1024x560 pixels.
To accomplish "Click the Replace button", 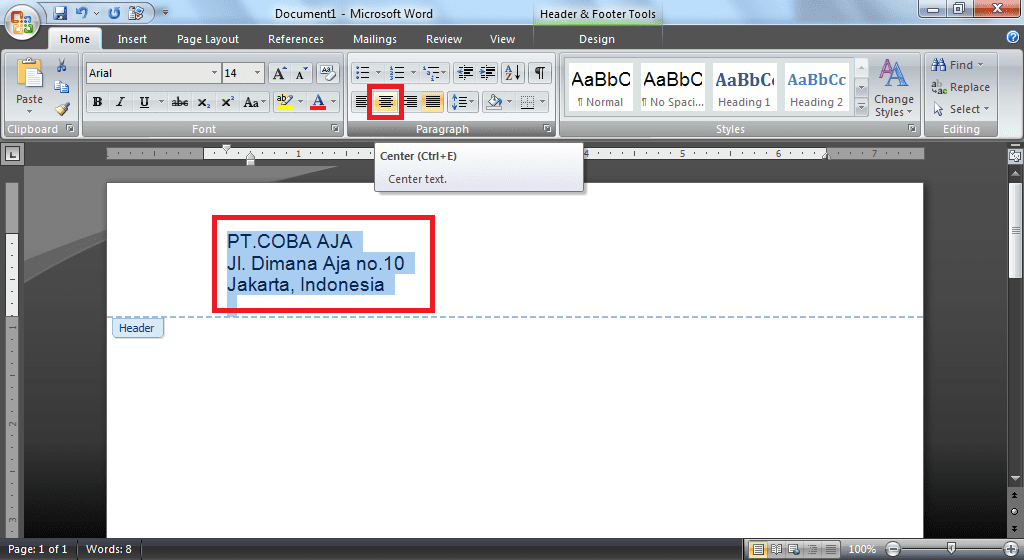I will pos(961,87).
